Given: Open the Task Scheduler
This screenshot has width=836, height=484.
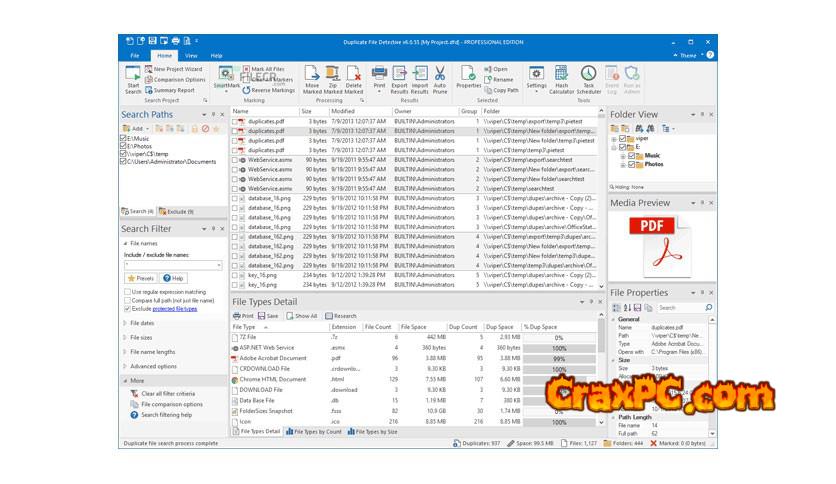Looking at the screenshot, I should [589, 79].
